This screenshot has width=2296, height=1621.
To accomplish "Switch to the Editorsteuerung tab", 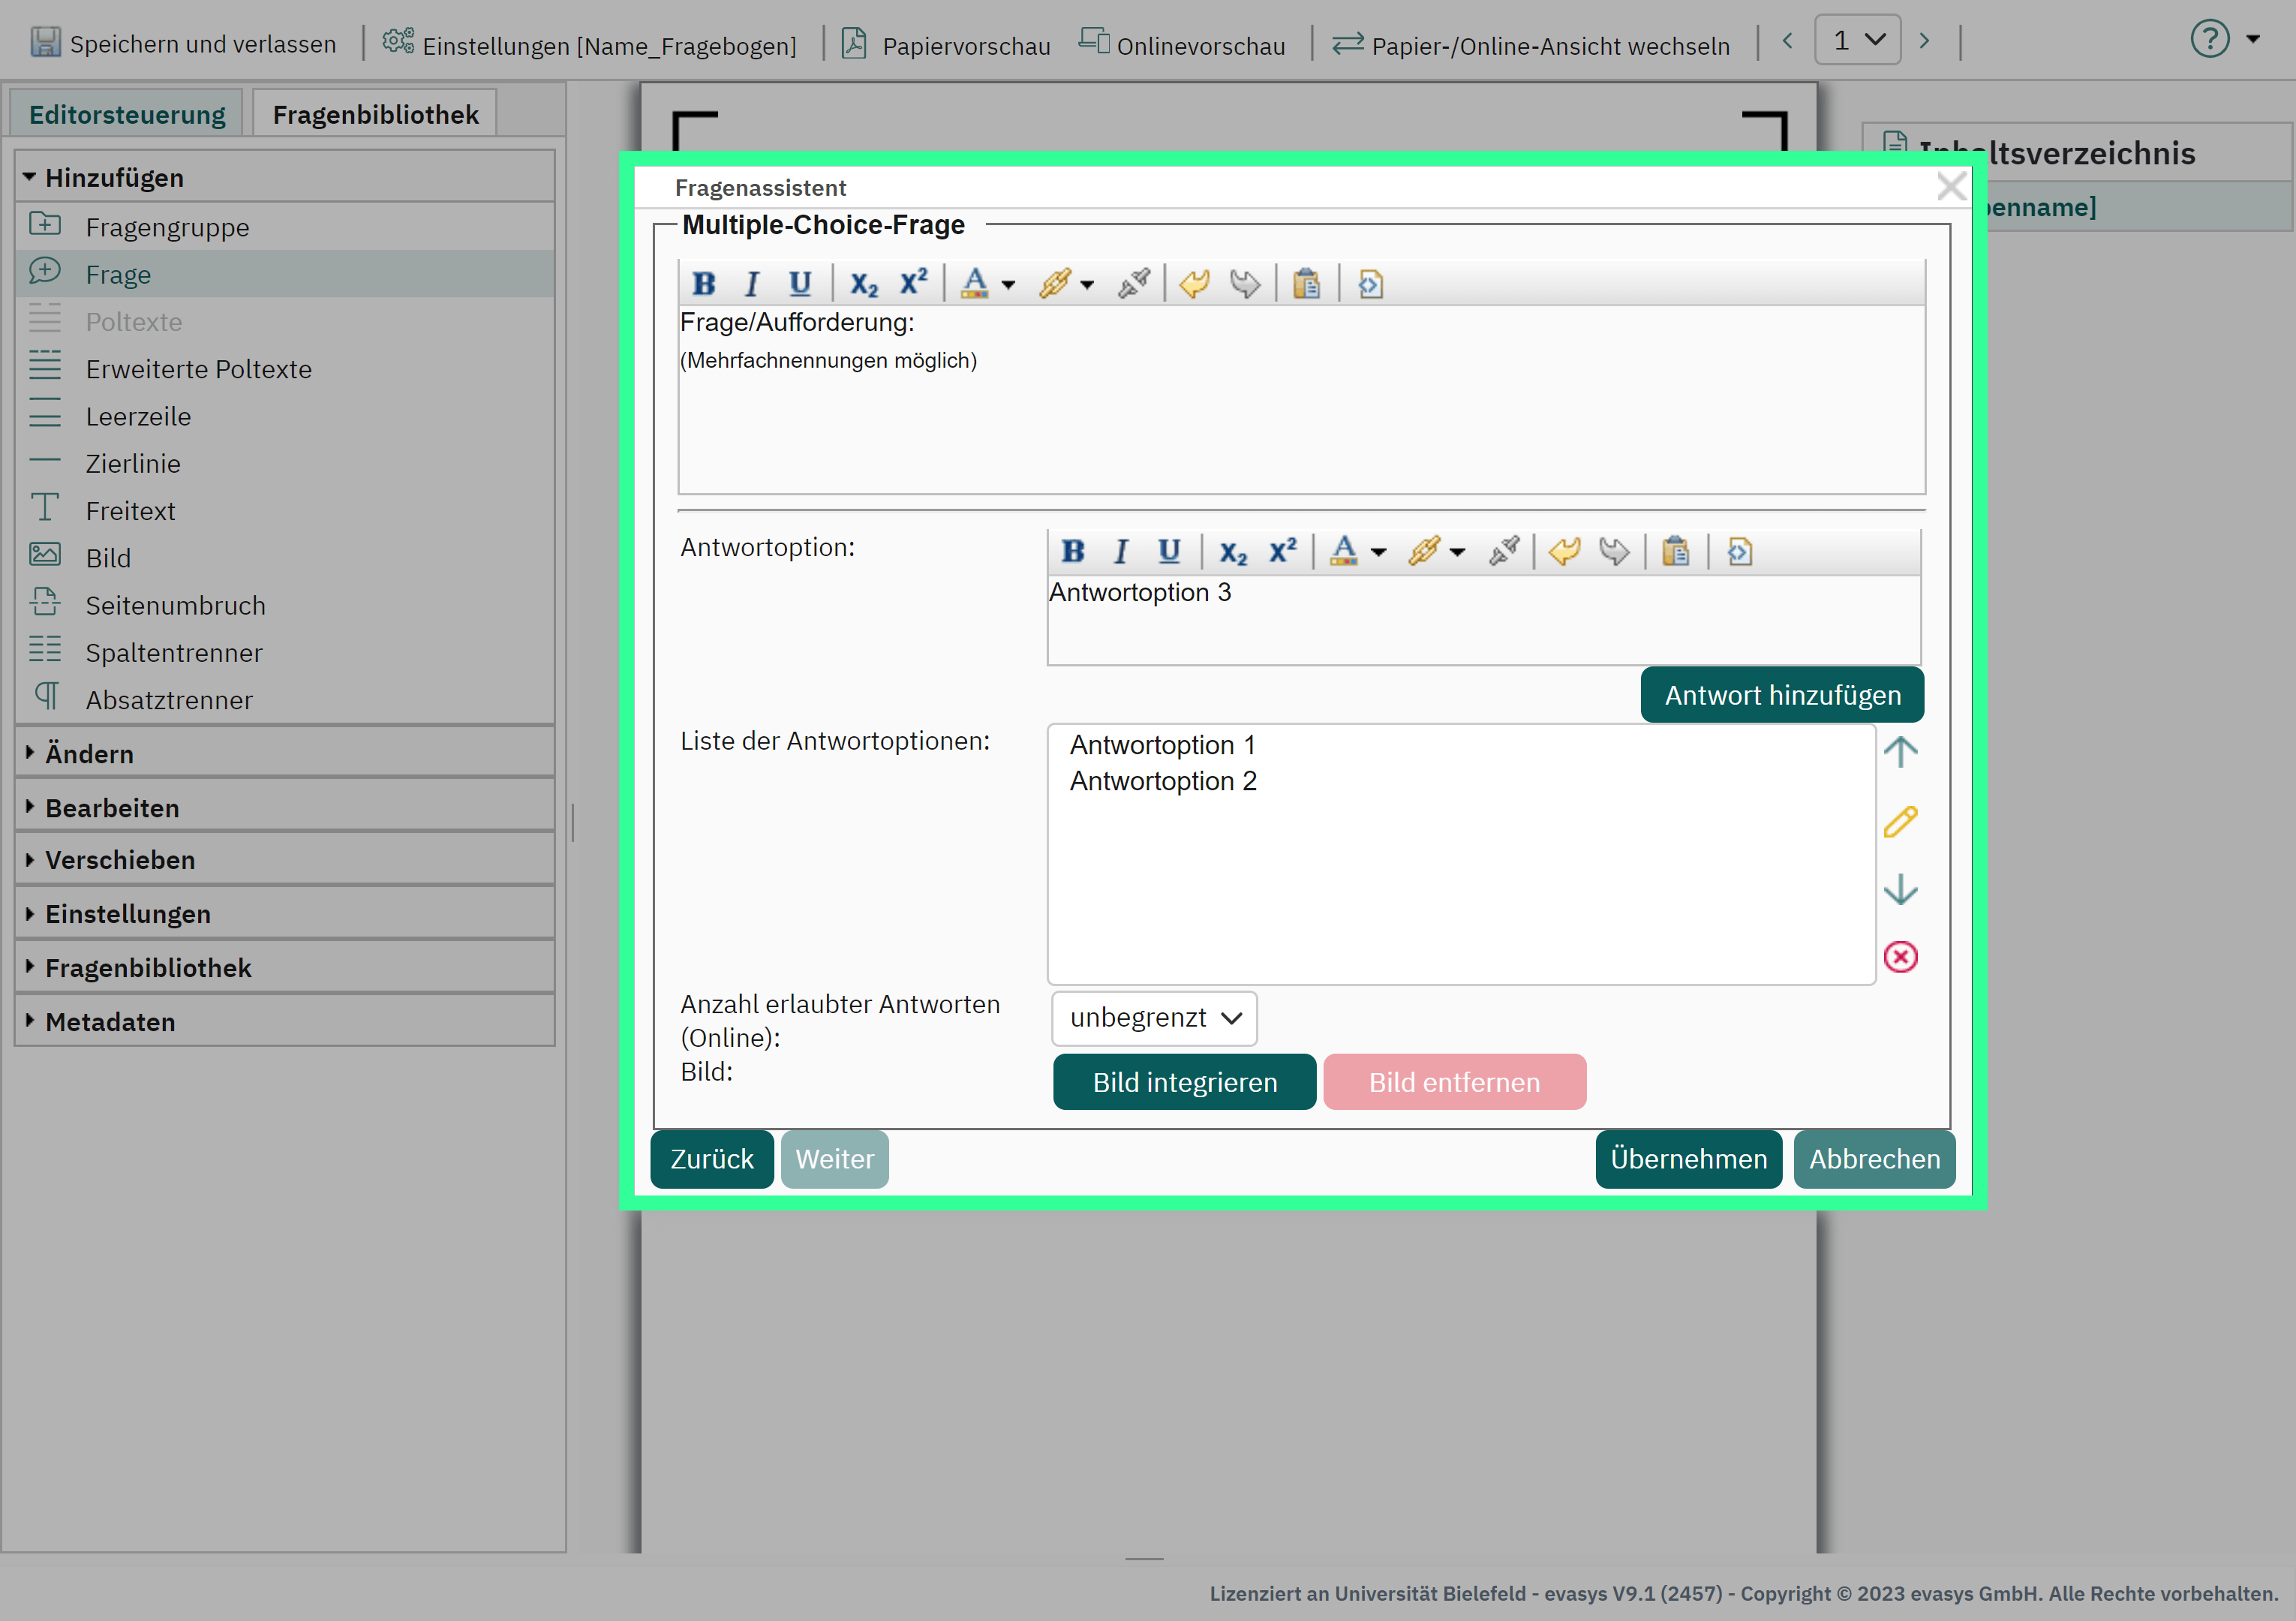I will pos(127,115).
